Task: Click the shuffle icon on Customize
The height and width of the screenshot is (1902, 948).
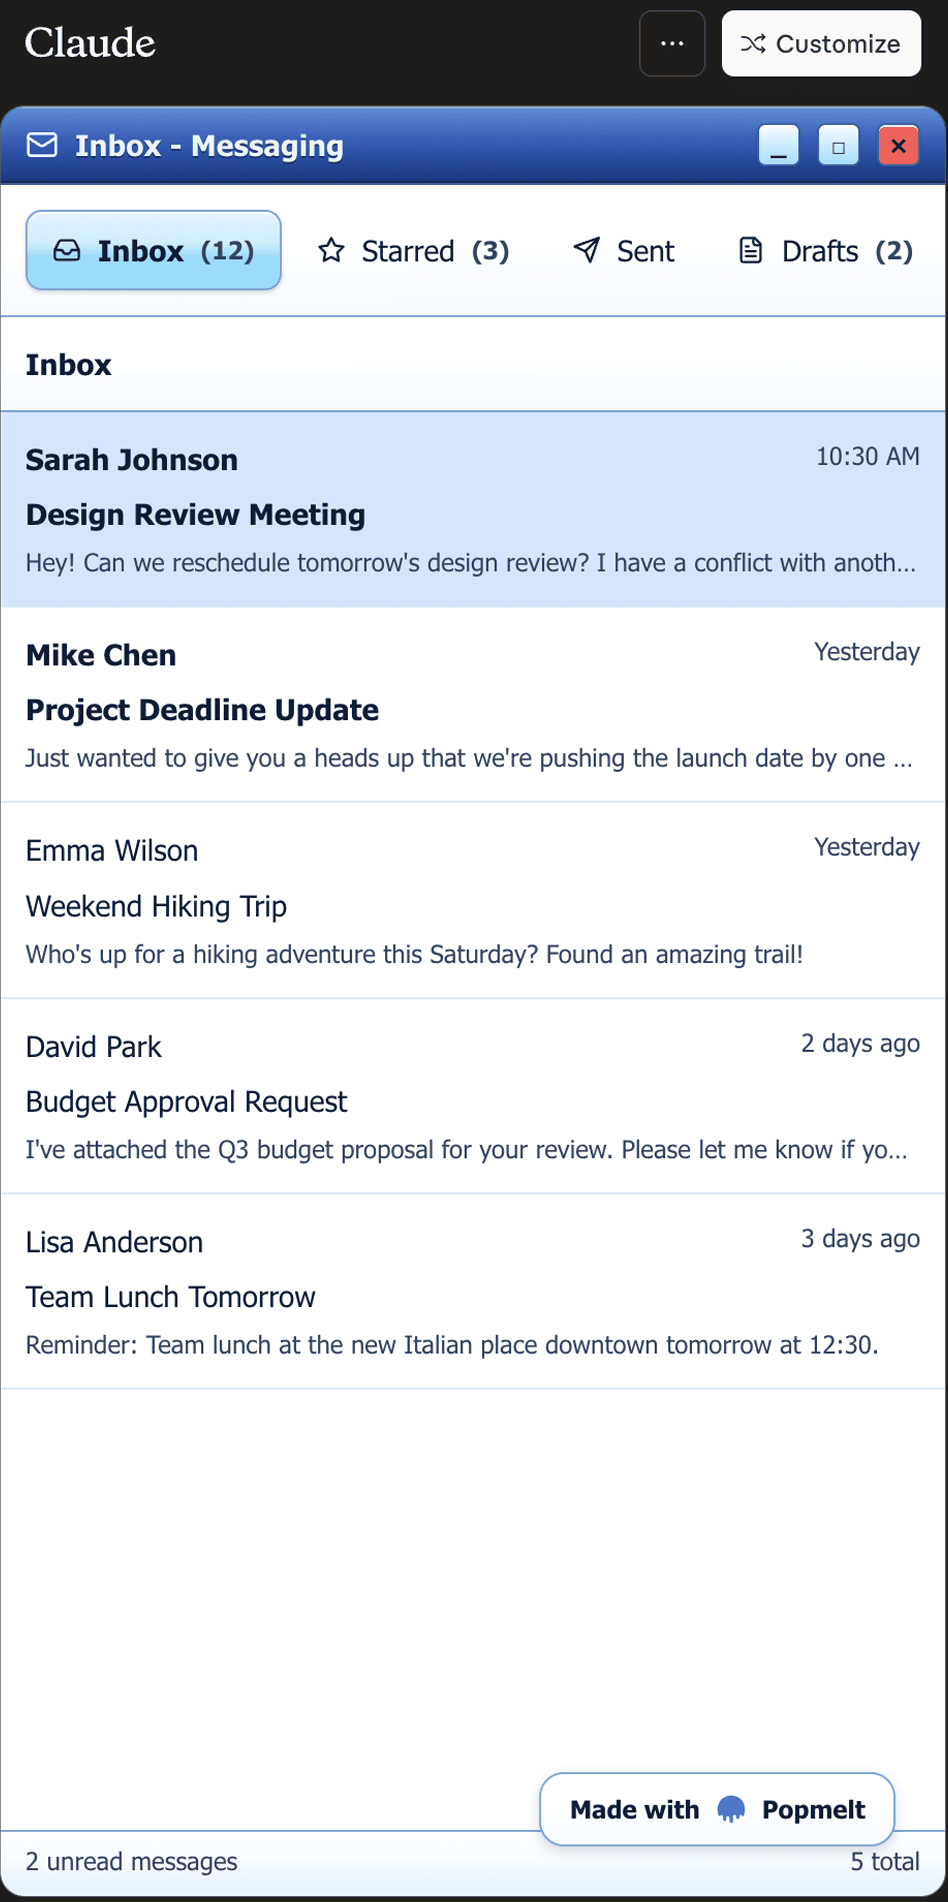Action: [x=753, y=44]
